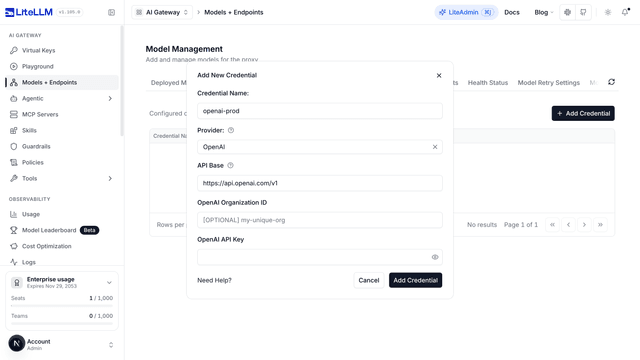Toggle API key visibility eye icon
Image resolution: width=640 pixels, height=360 pixels.
tap(435, 257)
